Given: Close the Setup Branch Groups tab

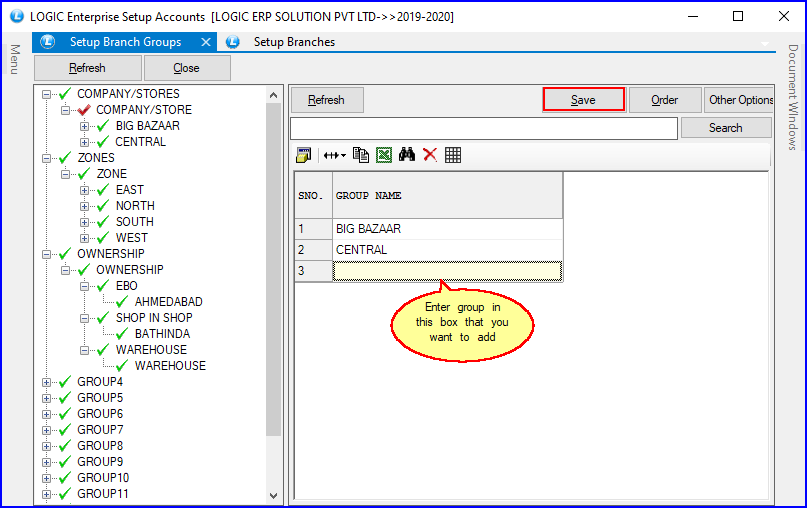Looking at the screenshot, I should [x=205, y=42].
